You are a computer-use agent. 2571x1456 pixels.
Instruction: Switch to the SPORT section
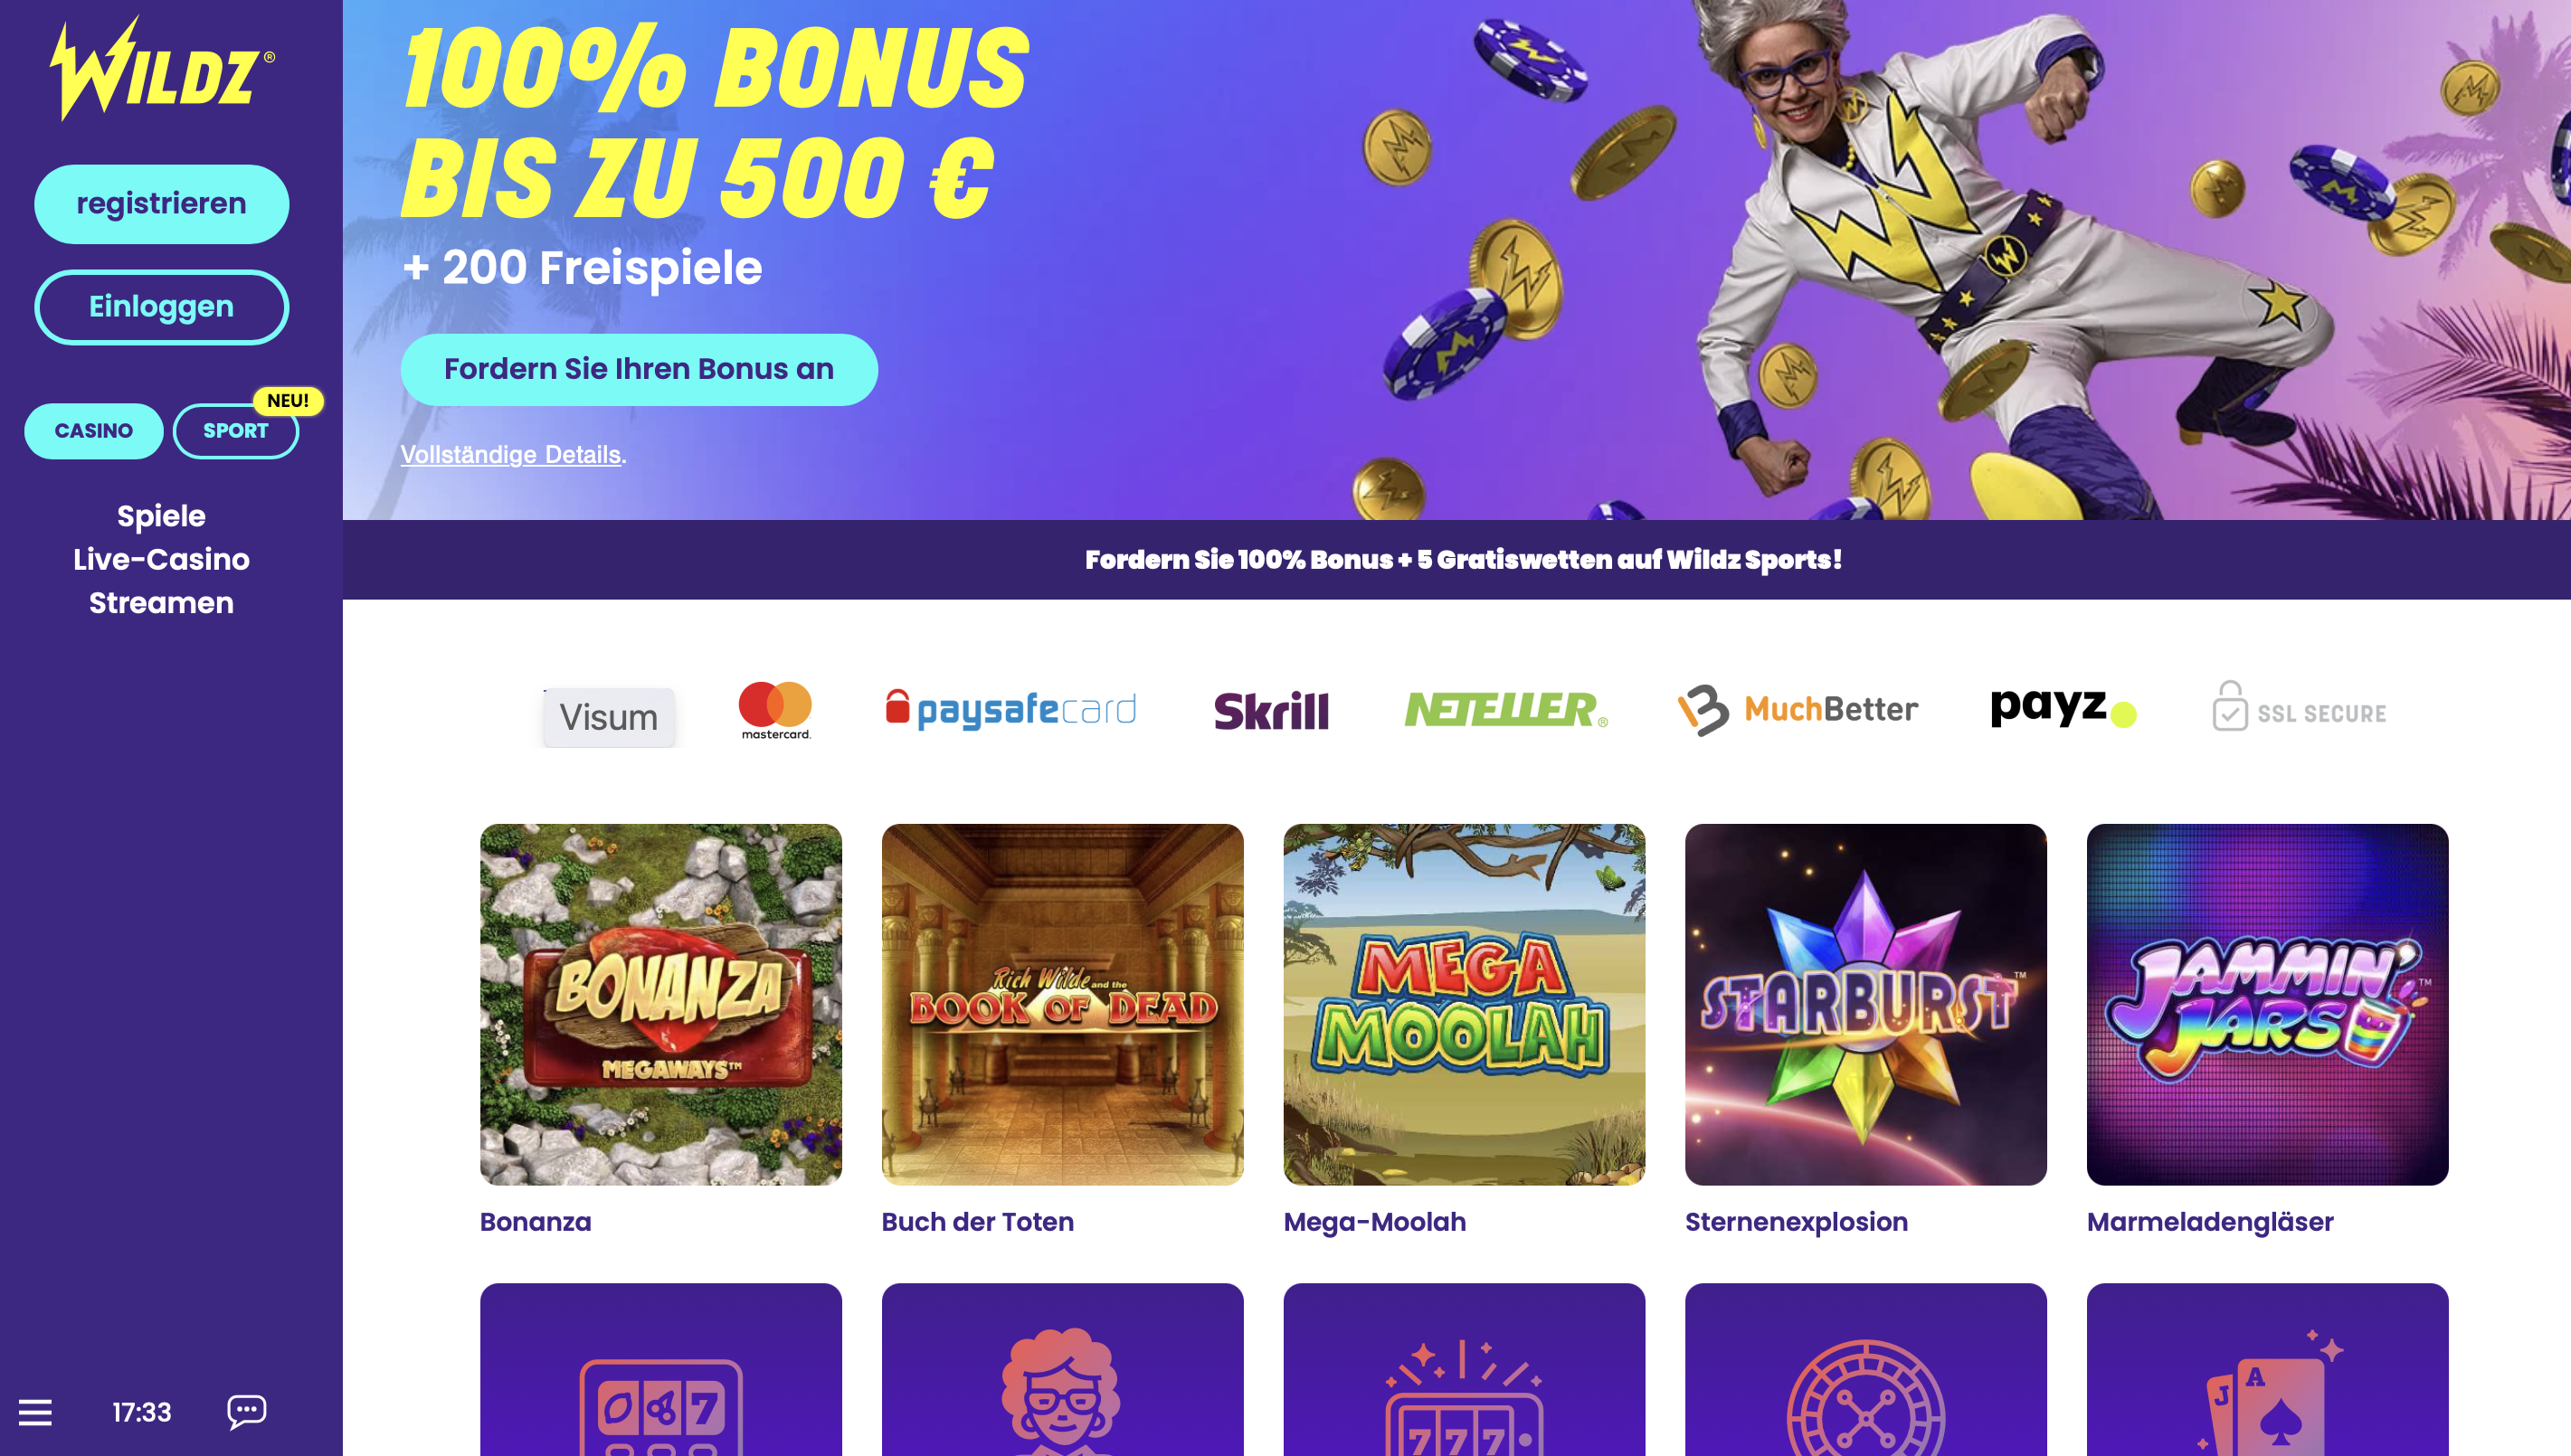pyautogui.click(x=236, y=431)
